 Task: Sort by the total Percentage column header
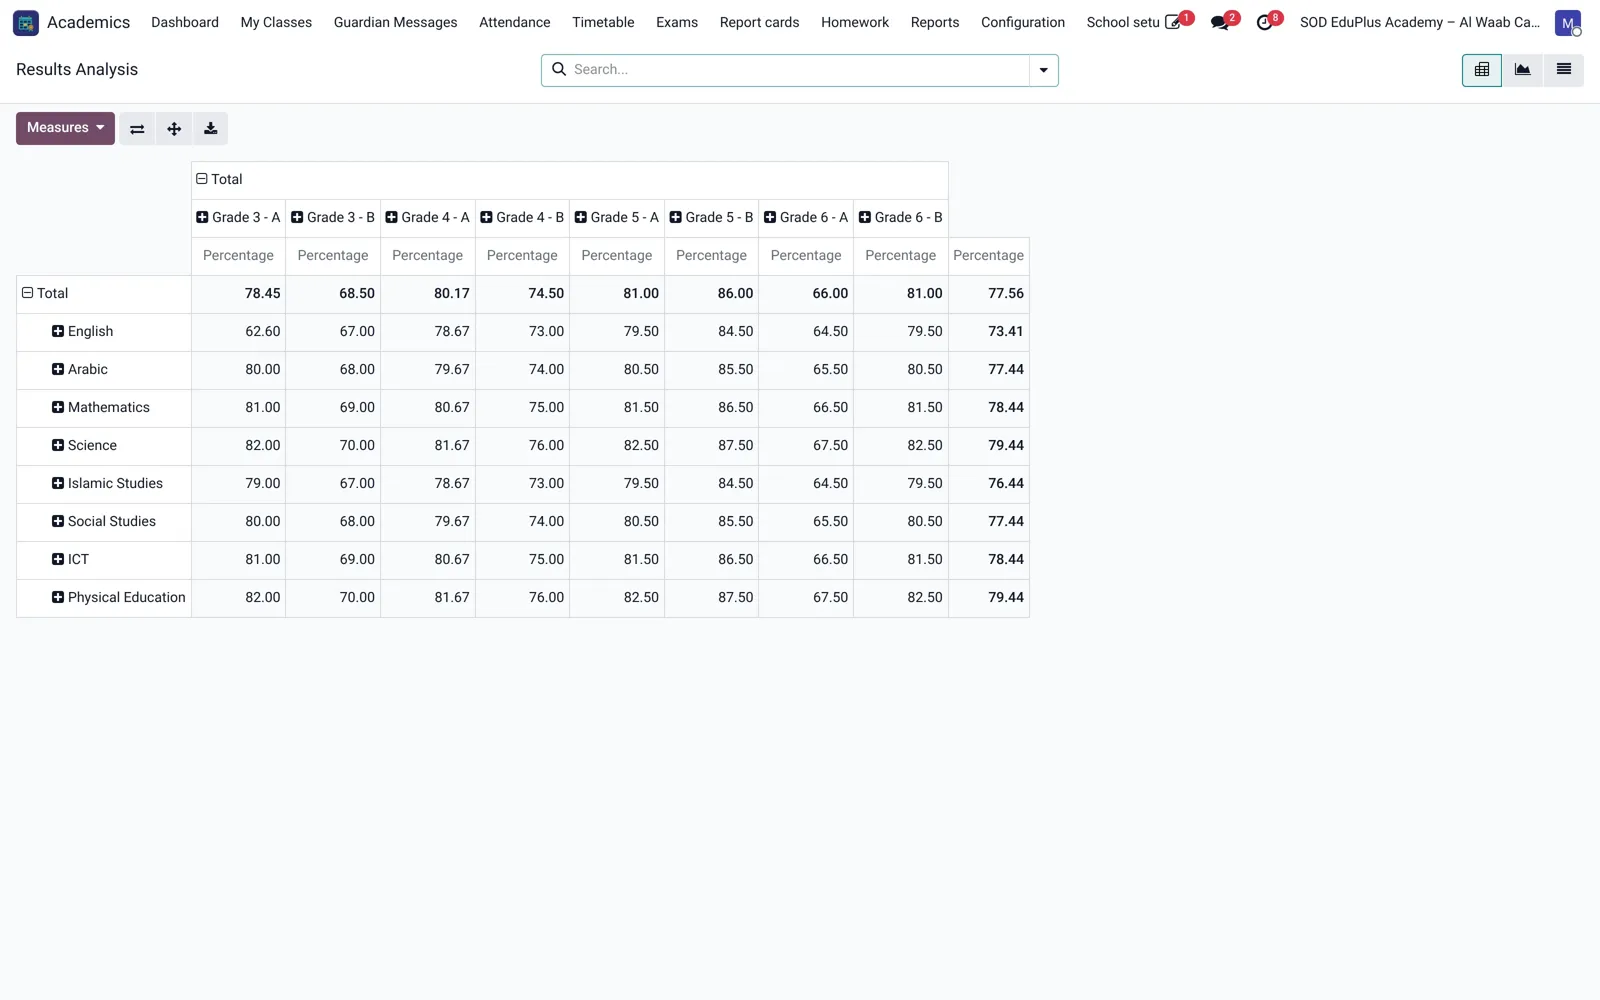tap(989, 255)
